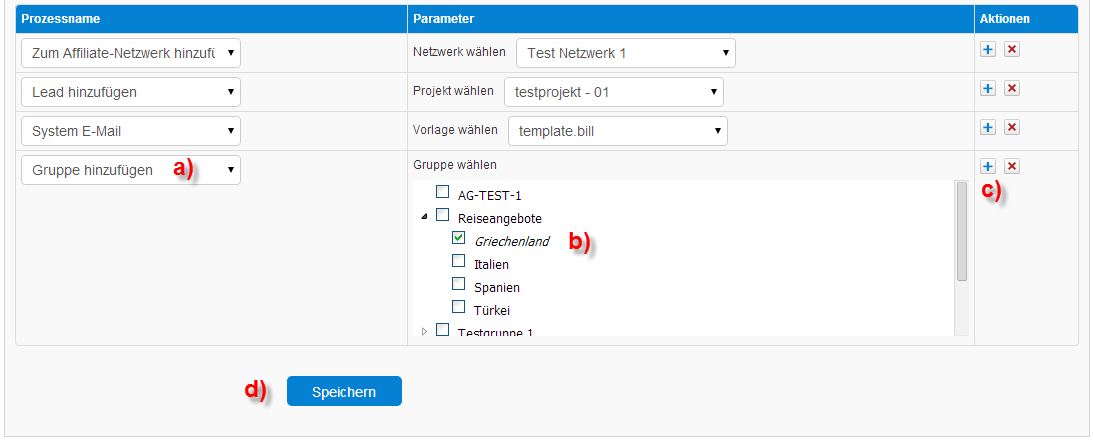Screen dimensions: 1093x441
Task: Collapse the Reiseangebote tree node
Action: (424, 217)
